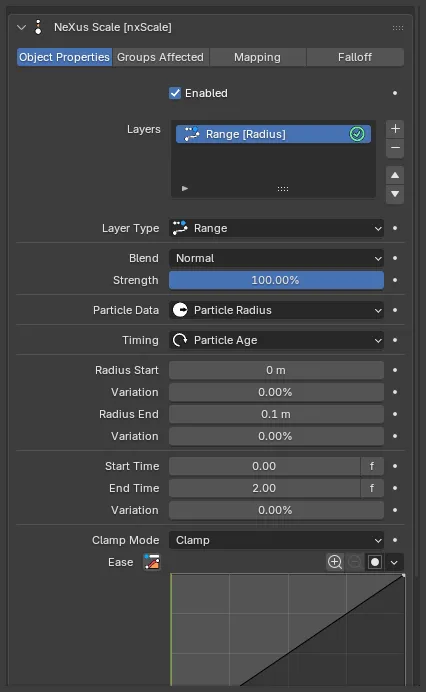Animate the Clamp Mode property dot
Viewport: 426px width, 692px height.
pyautogui.click(x=395, y=541)
